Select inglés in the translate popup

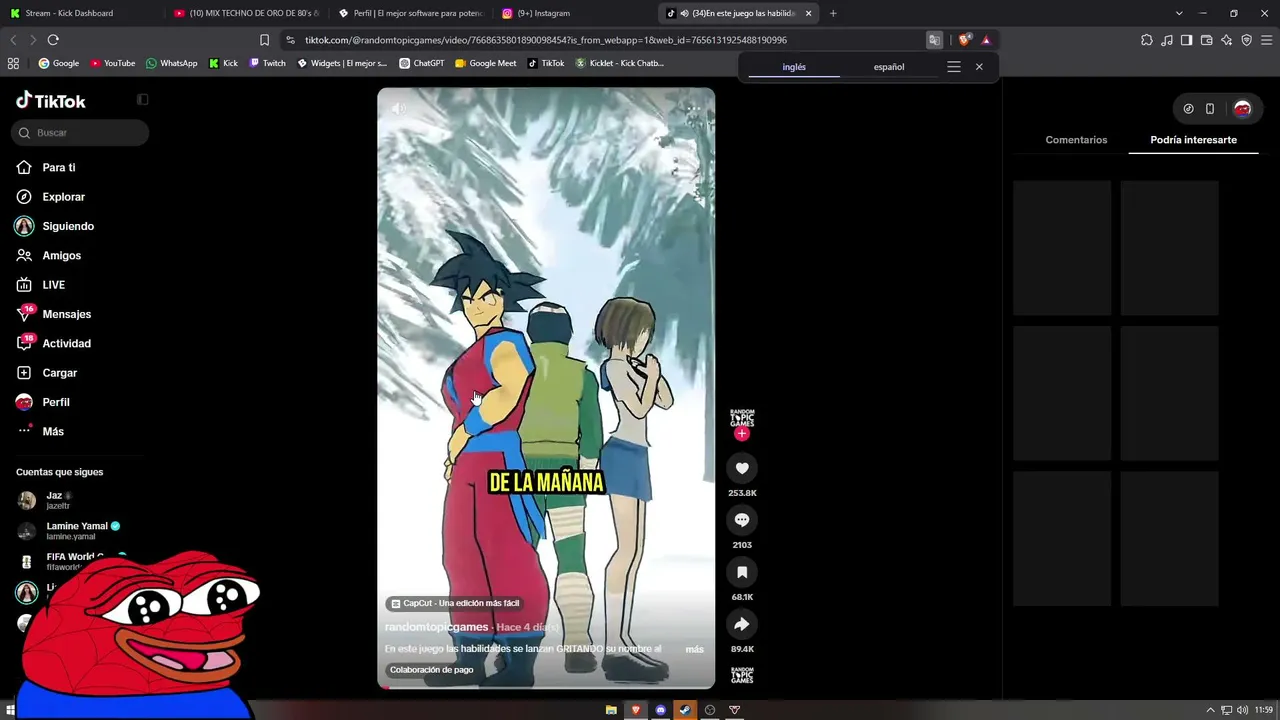click(x=794, y=67)
